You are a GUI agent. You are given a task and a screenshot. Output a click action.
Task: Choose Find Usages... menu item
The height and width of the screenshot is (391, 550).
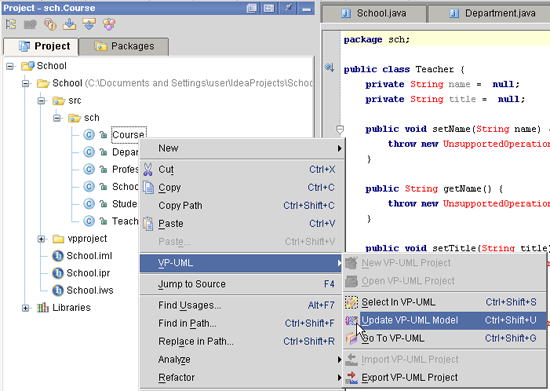[x=241, y=305]
